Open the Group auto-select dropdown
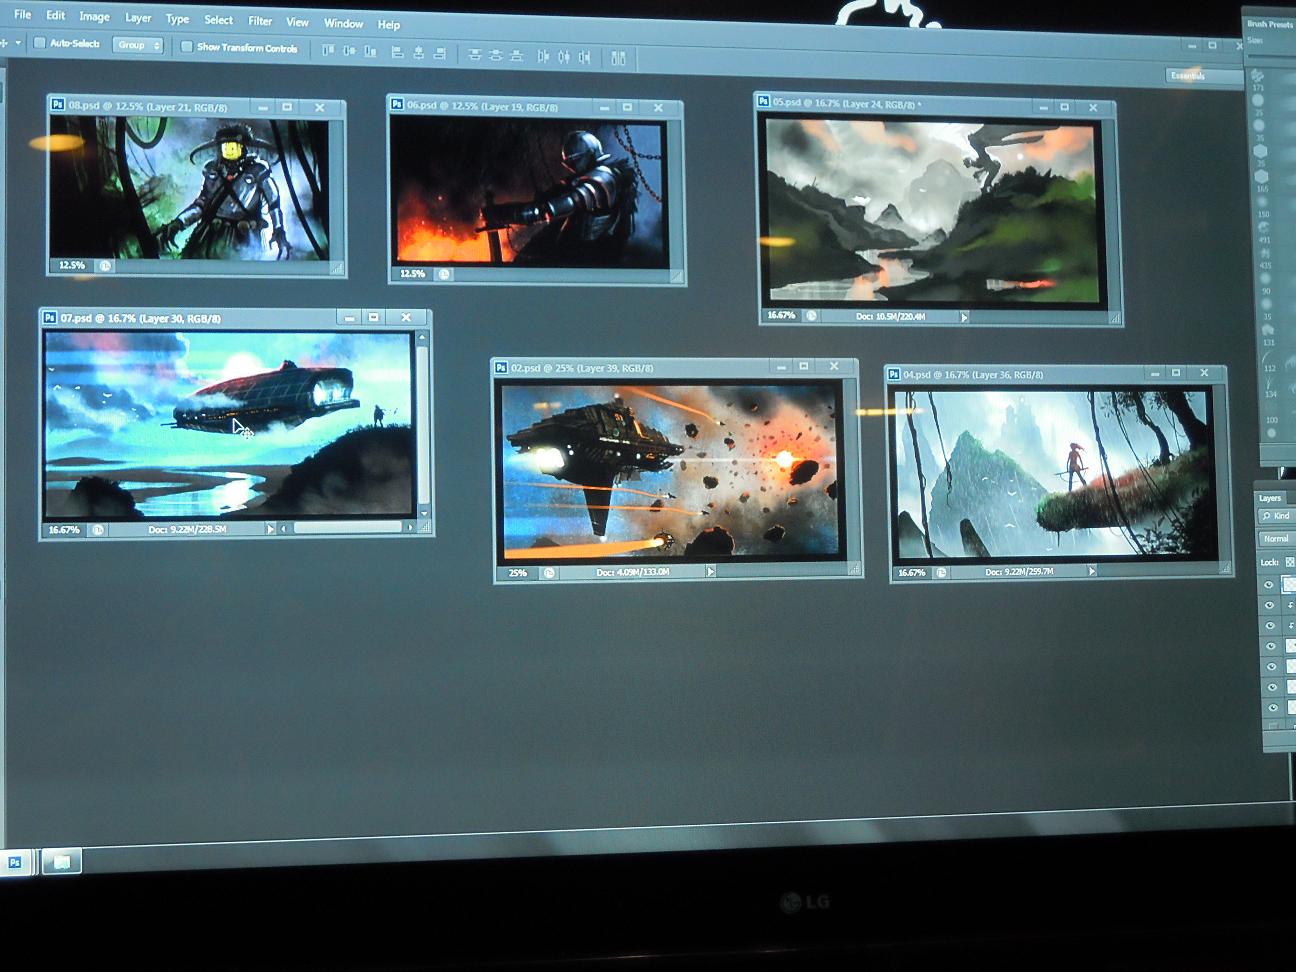1296x972 pixels. pyautogui.click(x=138, y=45)
